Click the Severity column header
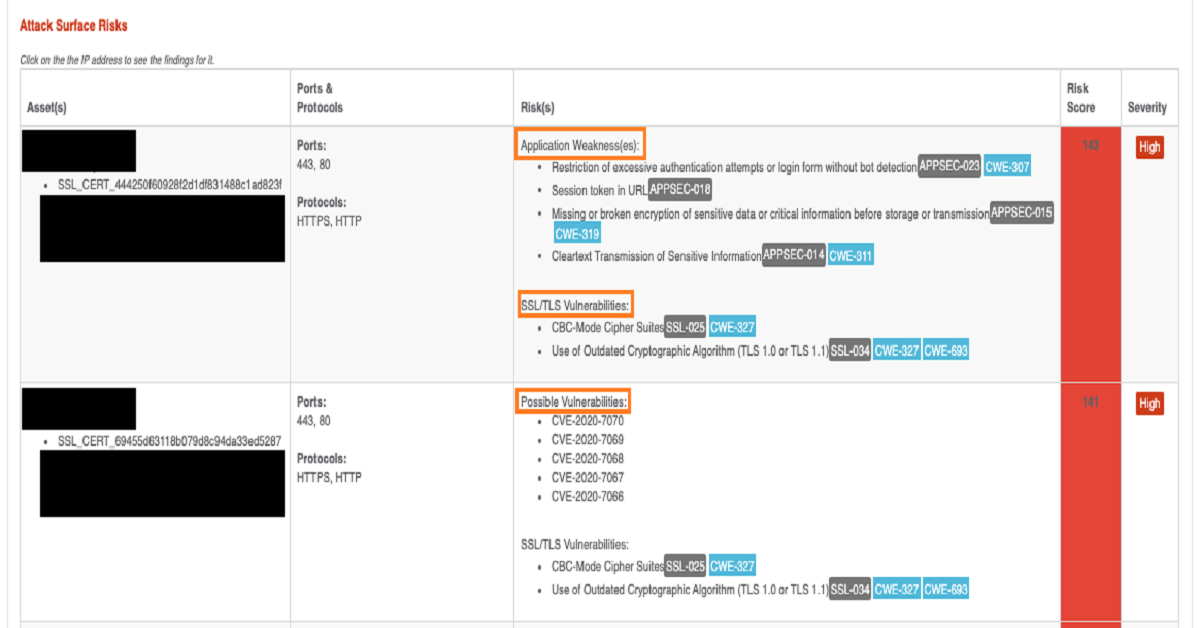Image resolution: width=1200 pixels, height=628 pixels. coord(1147,108)
